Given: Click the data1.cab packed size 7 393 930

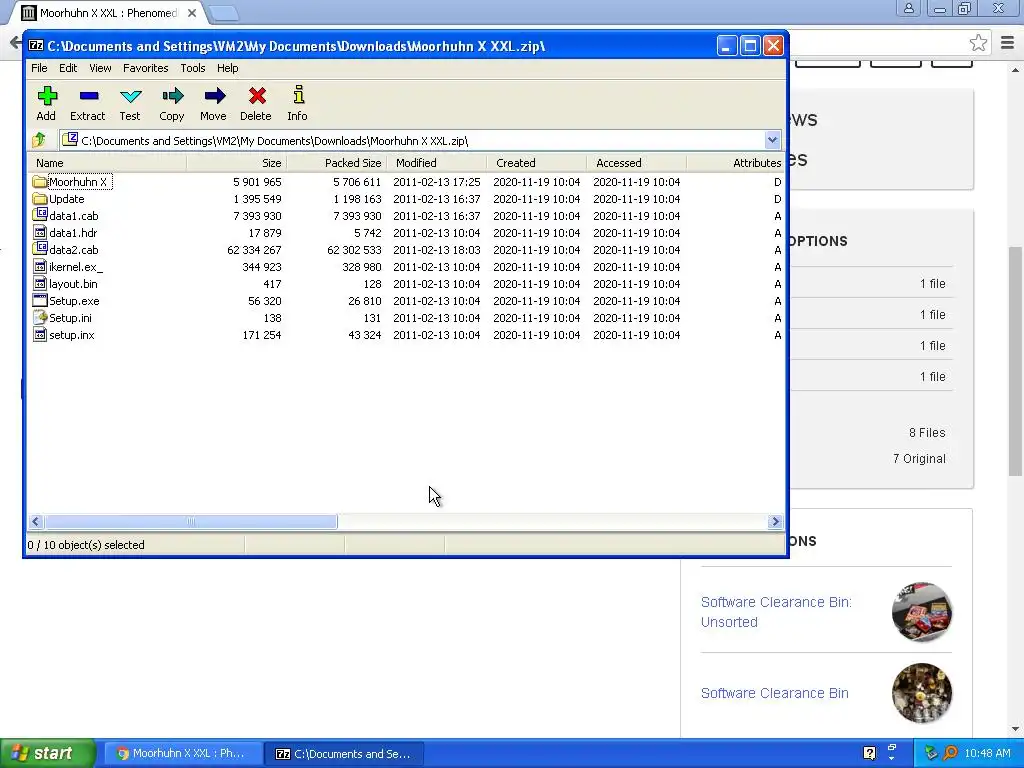Looking at the screenshot, I should point(357,216).
